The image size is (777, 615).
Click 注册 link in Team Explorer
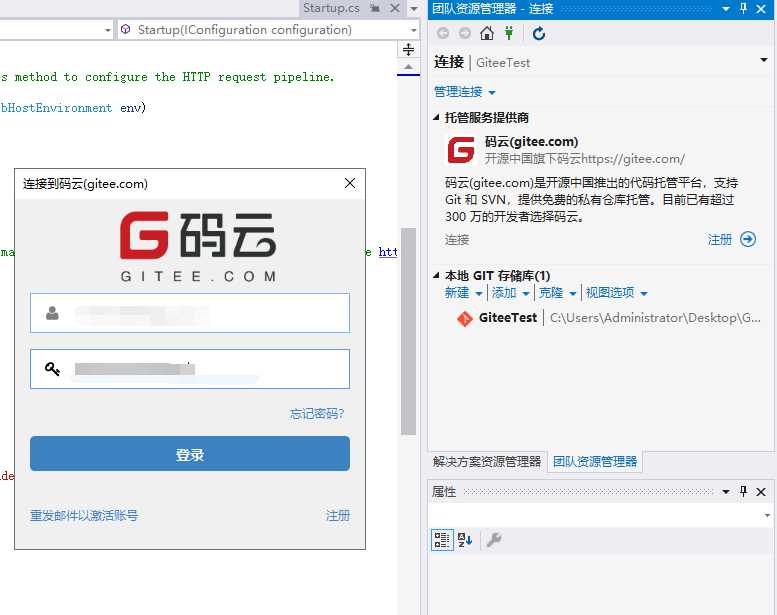(x=720, y=240)
